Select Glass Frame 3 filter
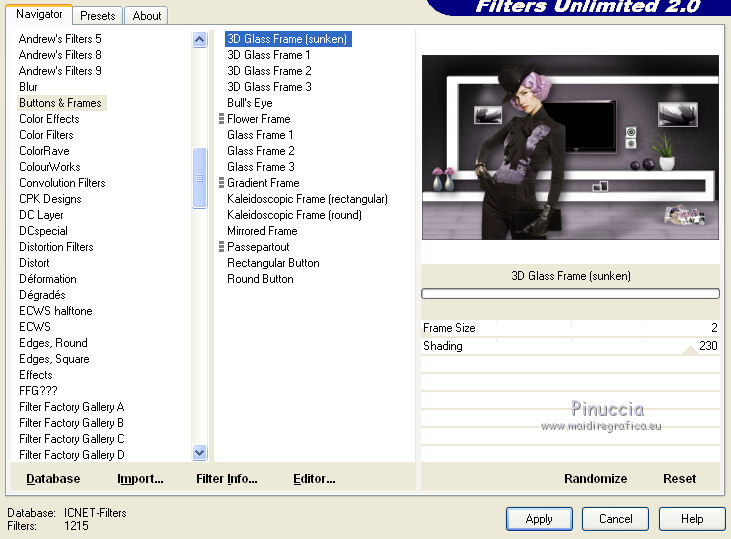The image size is (731, 539). click(261, 167)
